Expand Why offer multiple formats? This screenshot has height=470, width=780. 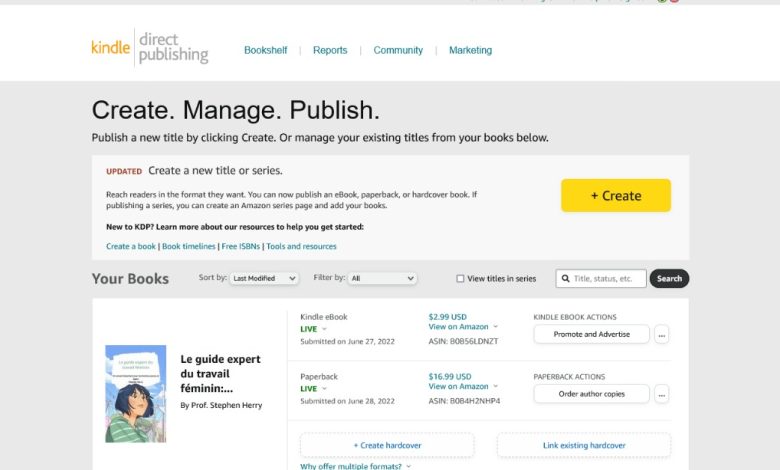[x=355, y=466]
